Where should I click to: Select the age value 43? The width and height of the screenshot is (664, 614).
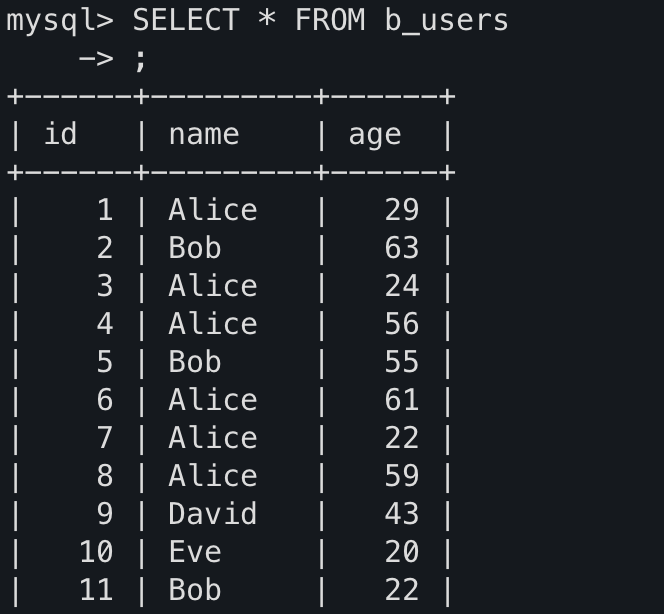[402, 514]
